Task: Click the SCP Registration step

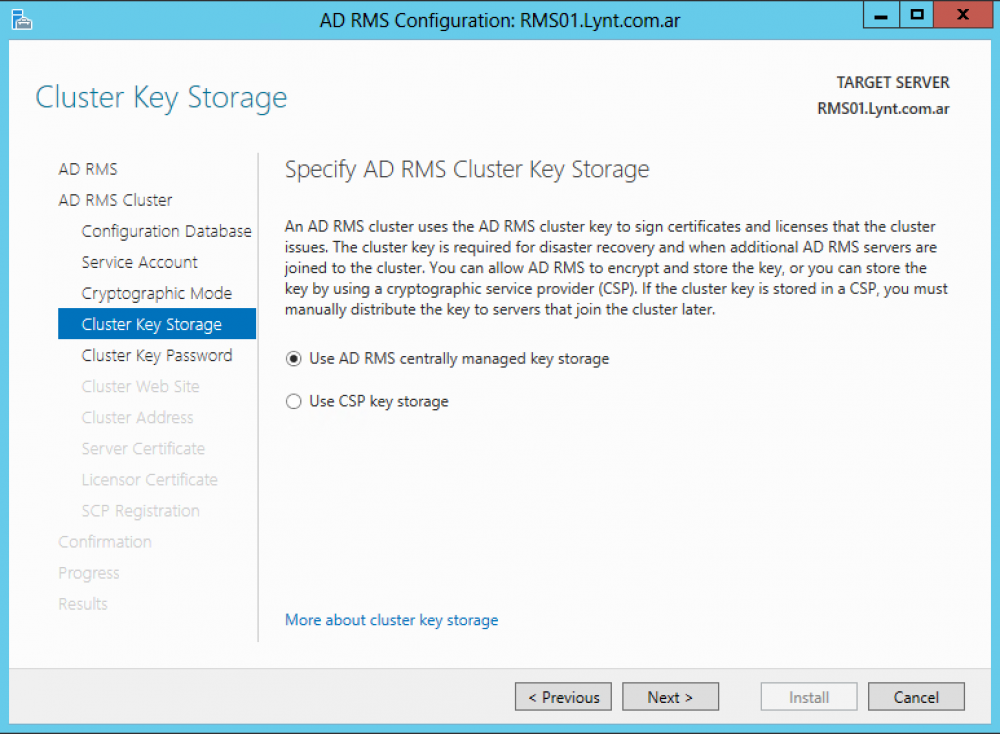Action: pyautogui.click(x=140, y=511)
